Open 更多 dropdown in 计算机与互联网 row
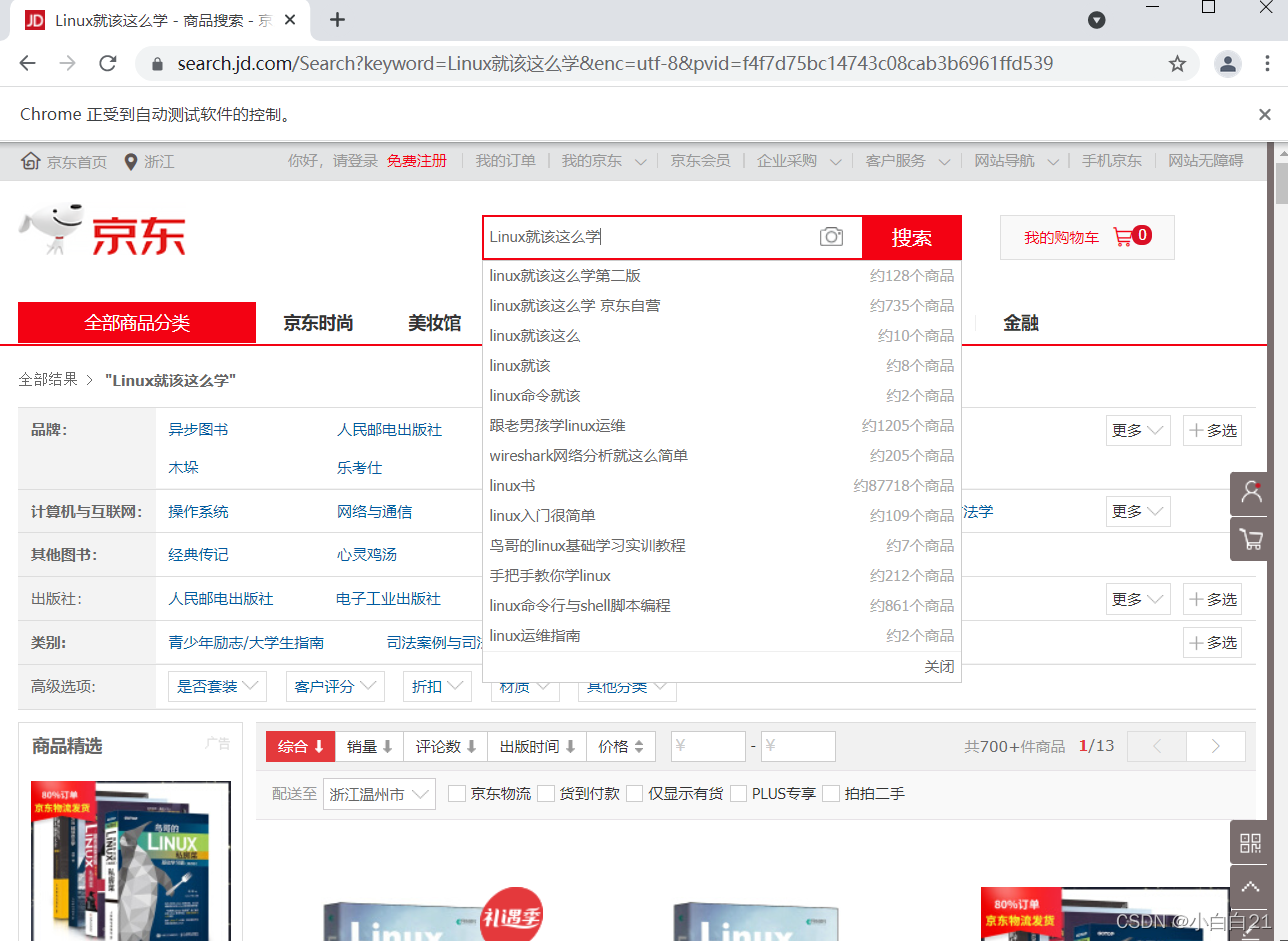Image resolution: width=1288 pixels, height=941 pixels. click(1138, 512)
